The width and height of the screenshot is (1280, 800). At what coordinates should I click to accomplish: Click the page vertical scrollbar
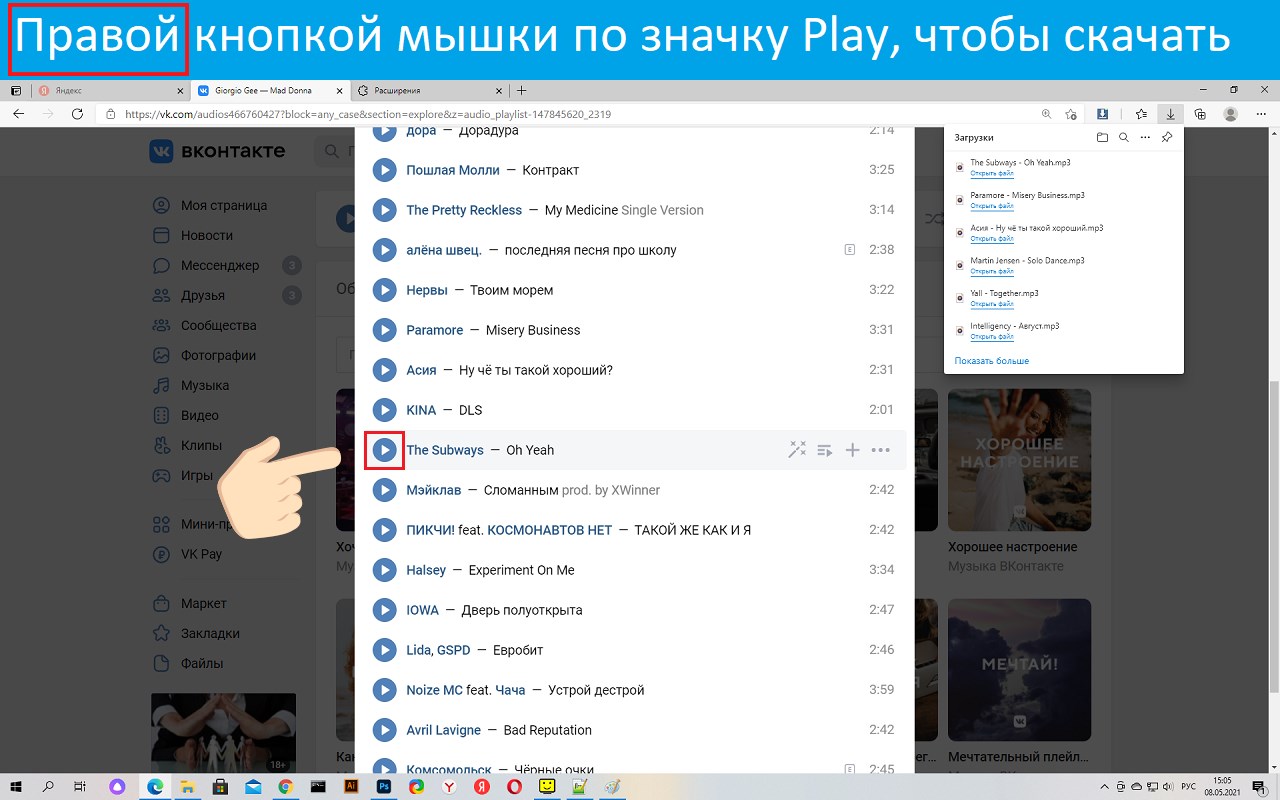click(1273, 536)
